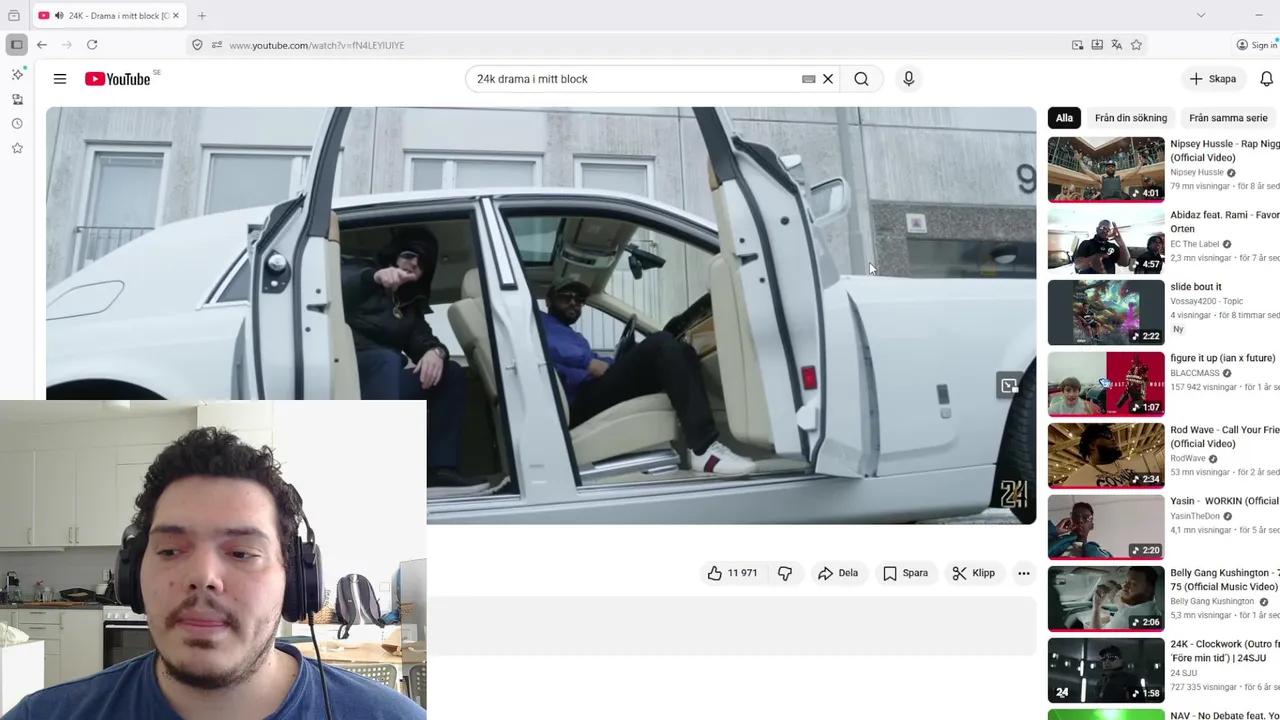Start voice search with microphone
This screenshot has height=720, width=1280.
(908, 79)
